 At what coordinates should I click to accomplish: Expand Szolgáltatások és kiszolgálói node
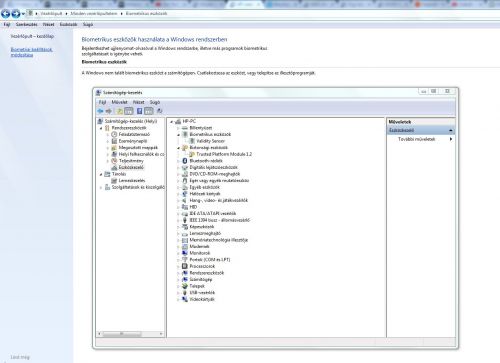click(101, 187)
